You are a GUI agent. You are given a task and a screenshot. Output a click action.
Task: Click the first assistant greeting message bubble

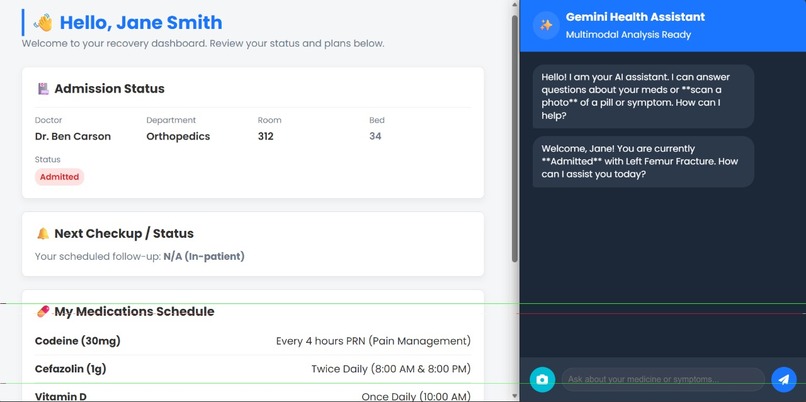(x=644, y=97)
